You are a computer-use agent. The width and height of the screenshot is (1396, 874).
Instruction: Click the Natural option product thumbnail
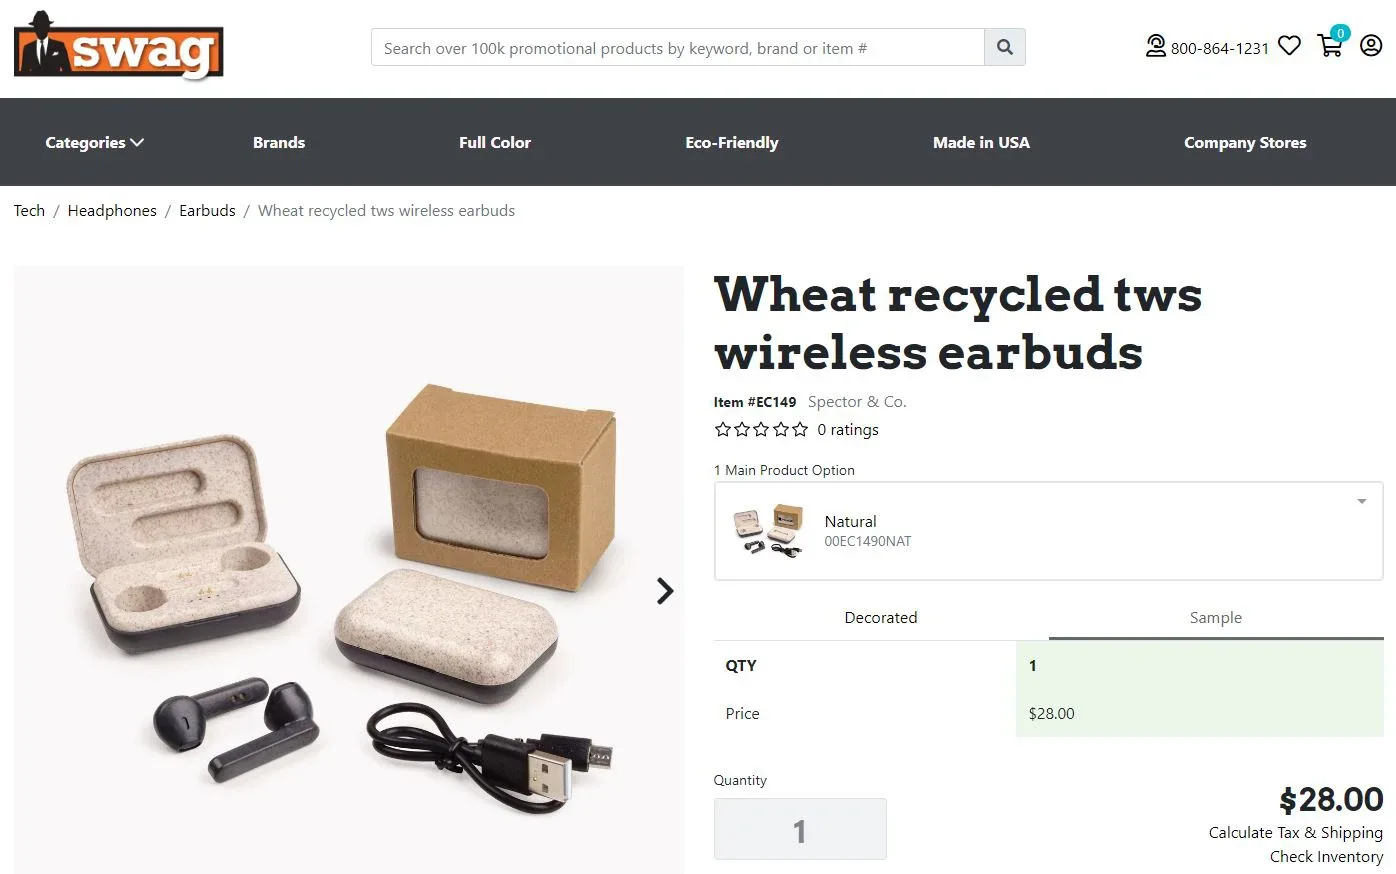pyautogui.click(x=768, y=530)
